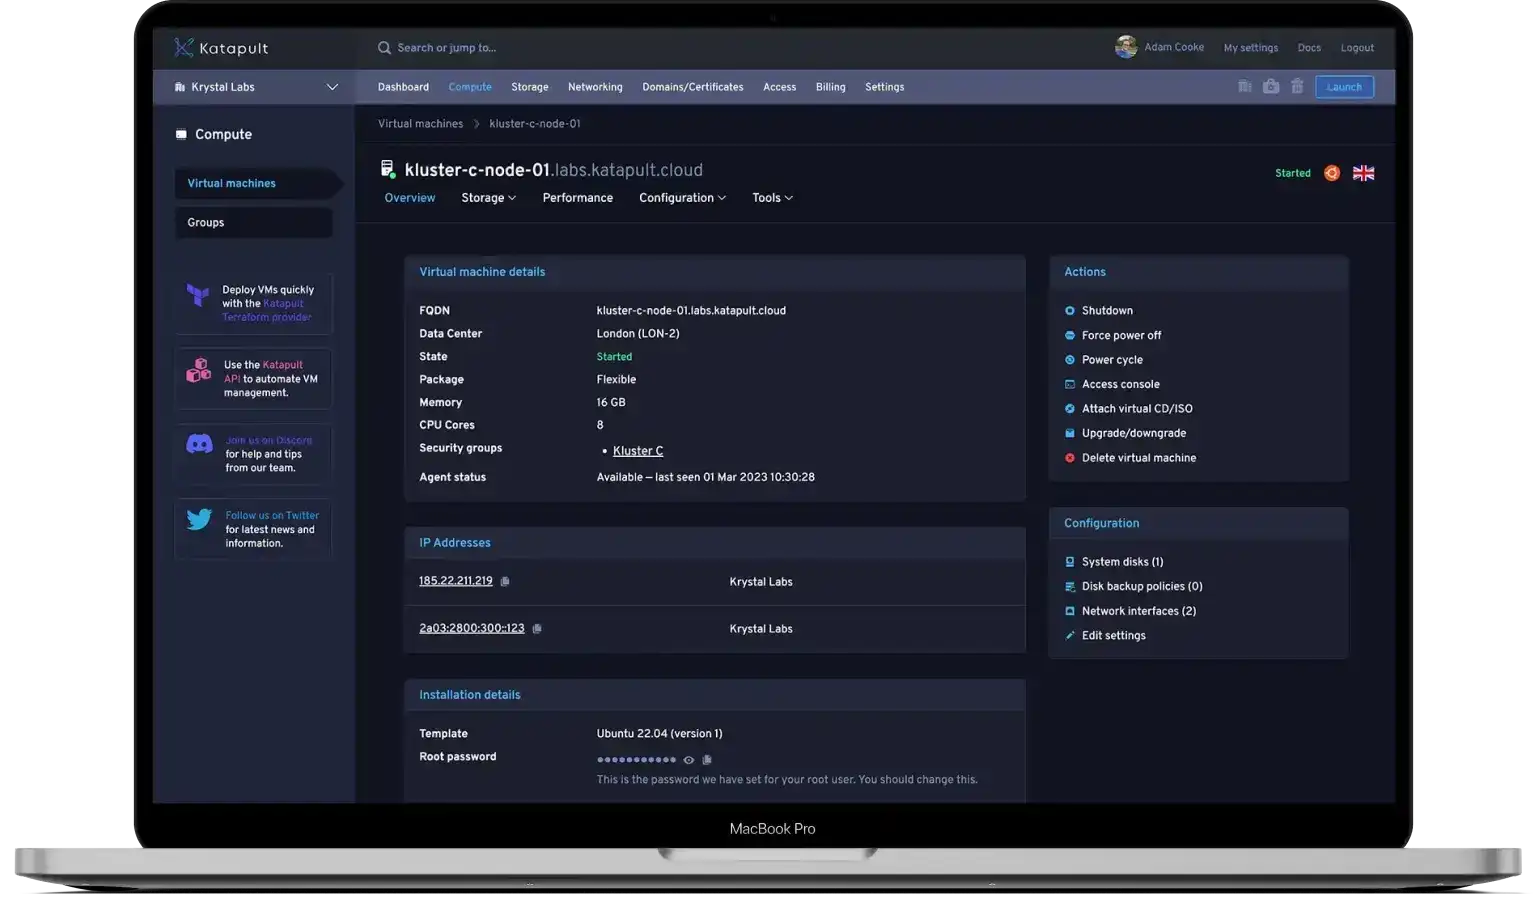Click the Ubuntu 22.04 (version 1) template value

pos(659,734)
